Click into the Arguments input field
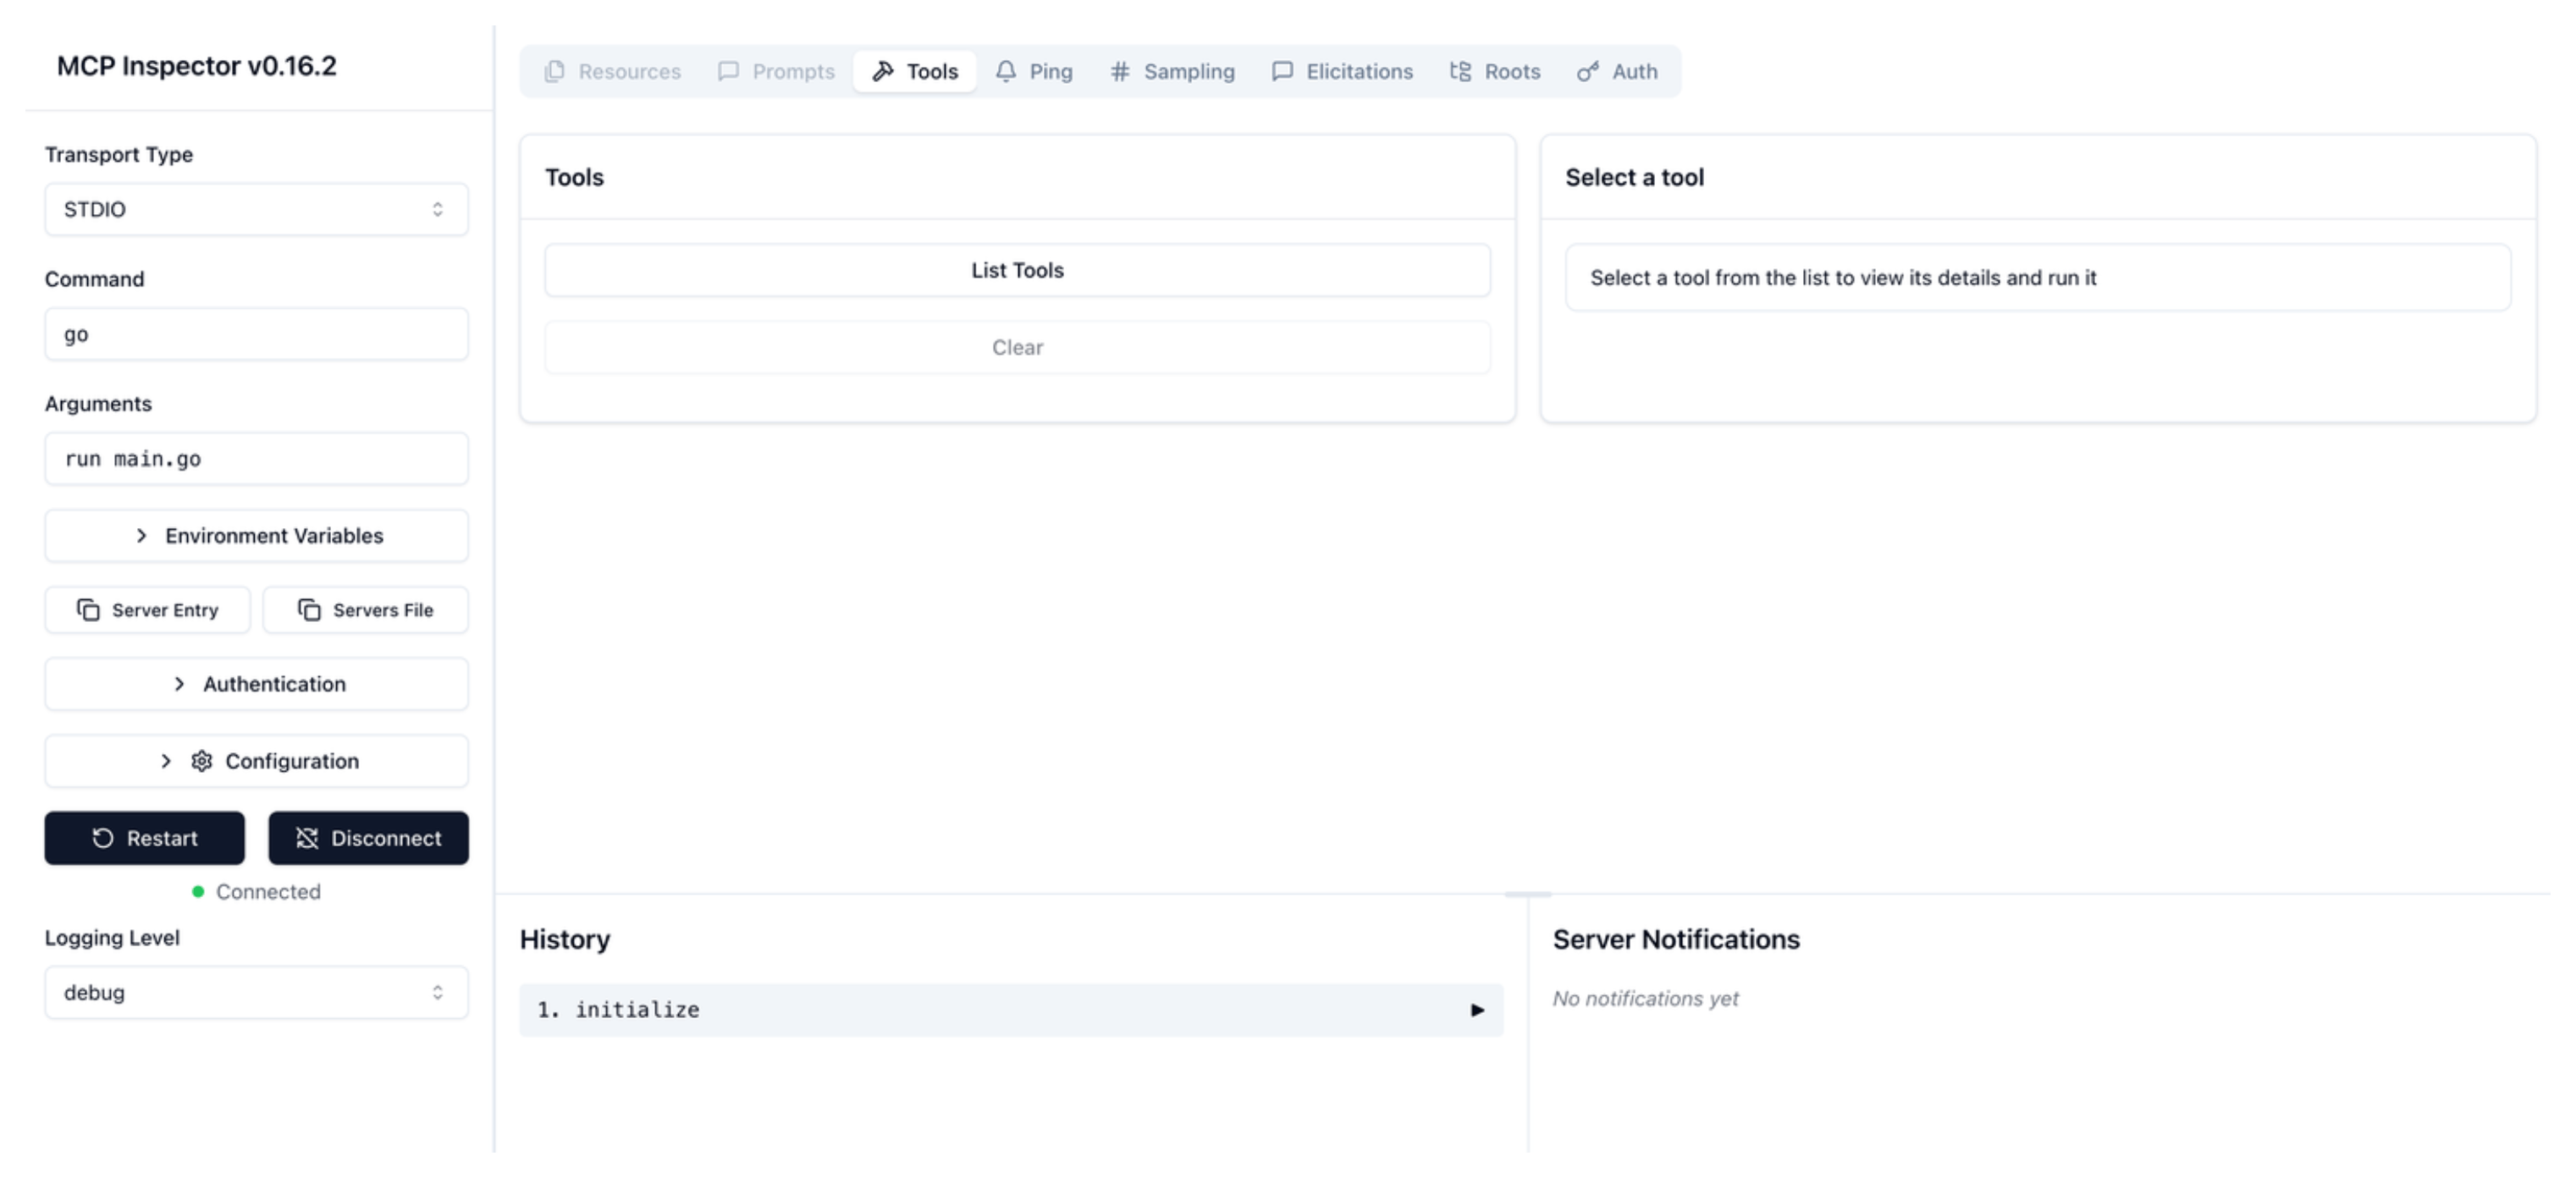 point(256,459)
